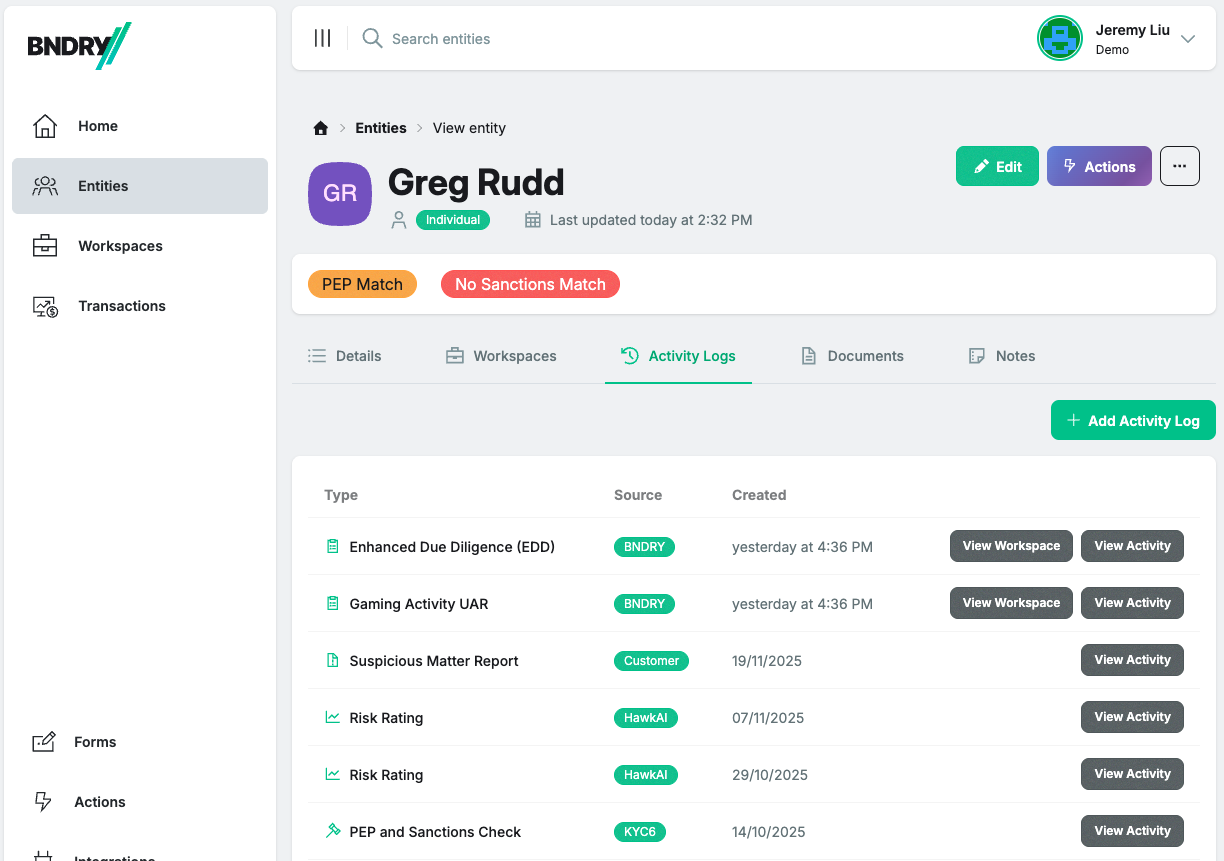
Task: Click the Add Activity Log button
Action: [x=1133, y=420]
